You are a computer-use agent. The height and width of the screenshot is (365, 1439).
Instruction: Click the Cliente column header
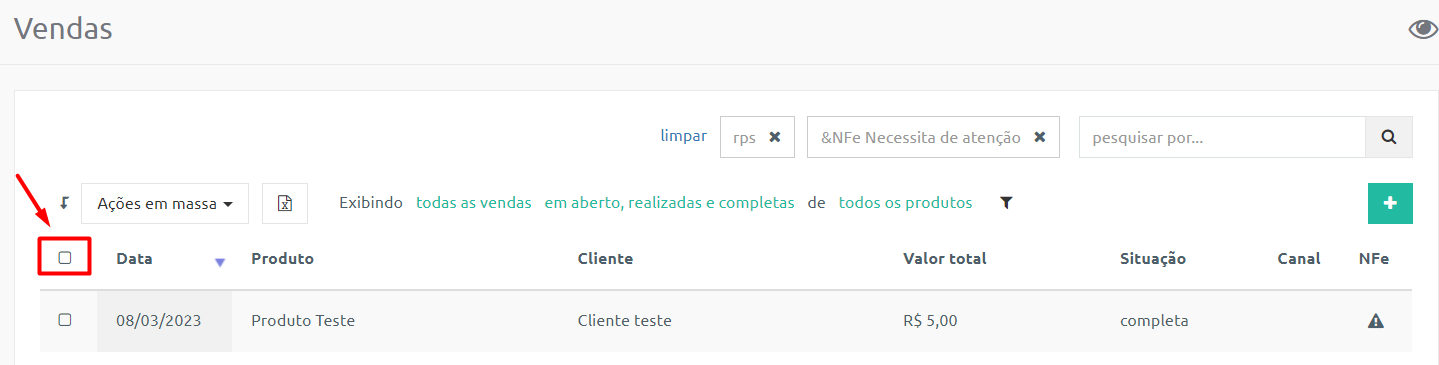click(x=605, y=258)
